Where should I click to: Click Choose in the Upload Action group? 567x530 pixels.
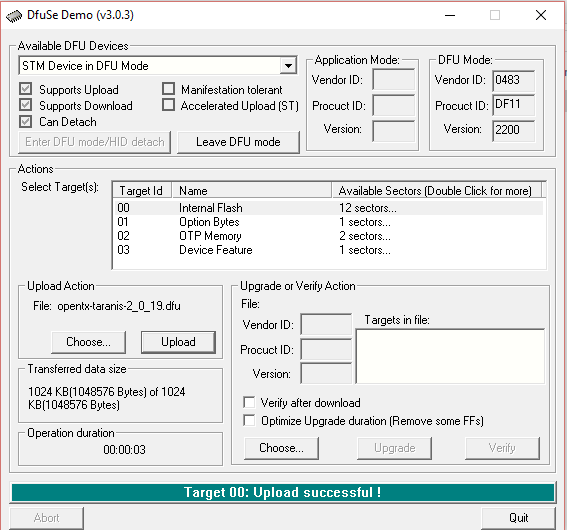[89, 342]
